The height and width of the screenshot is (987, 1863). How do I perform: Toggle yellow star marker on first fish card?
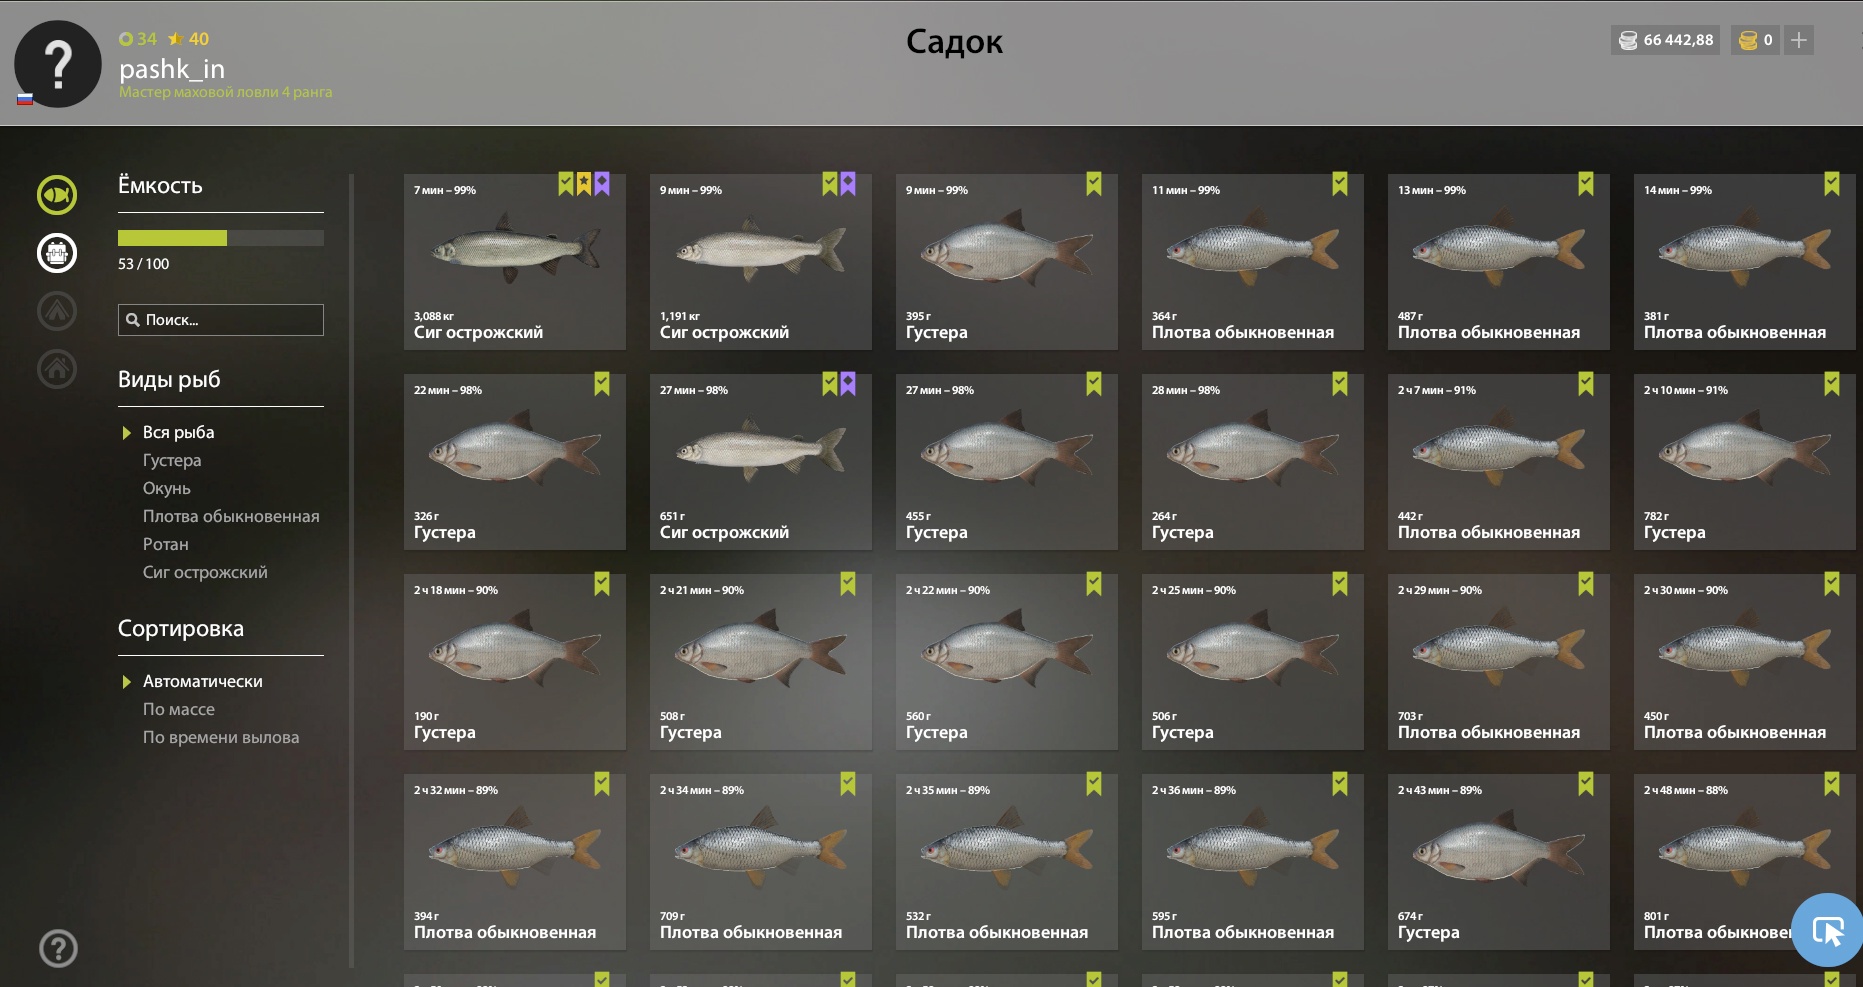(x=584, y=183)
